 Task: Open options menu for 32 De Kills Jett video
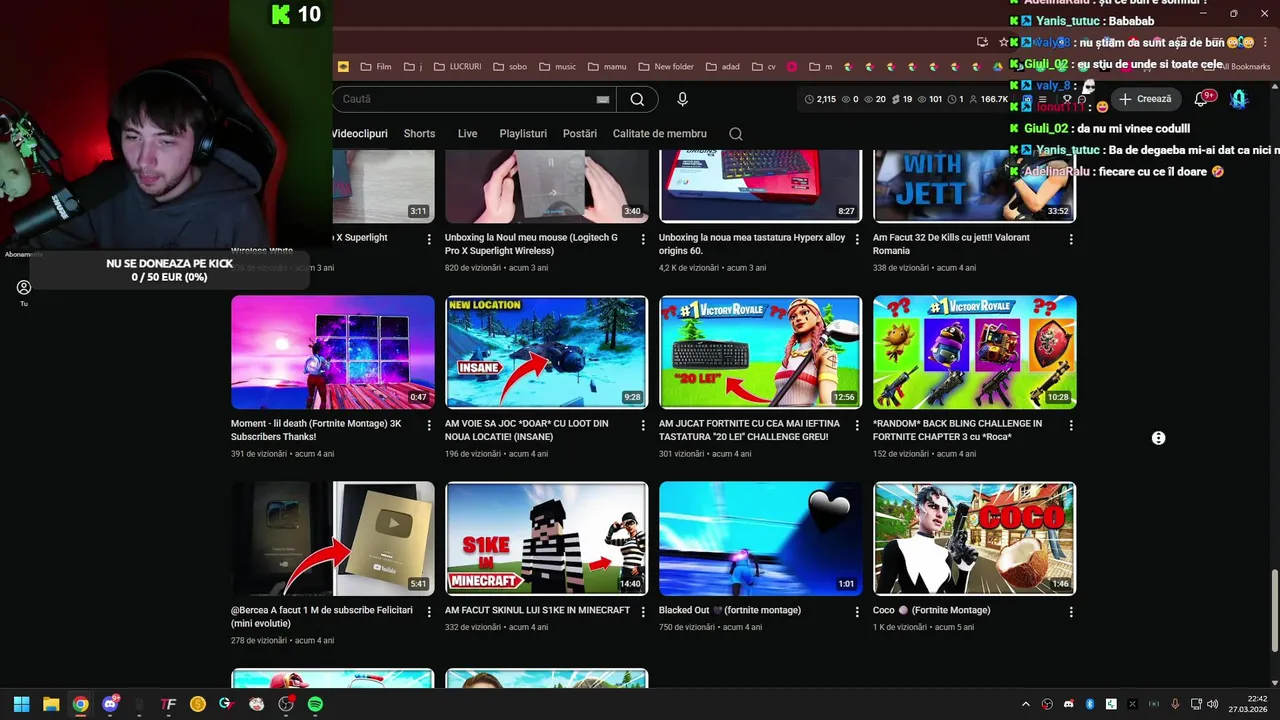tap(1071, 240)
